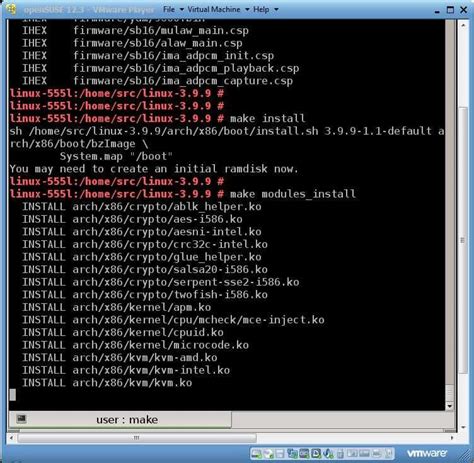This screenshot has width=474, height=463.
Task: Click the terminal cursor block
Action: [13, 395]
